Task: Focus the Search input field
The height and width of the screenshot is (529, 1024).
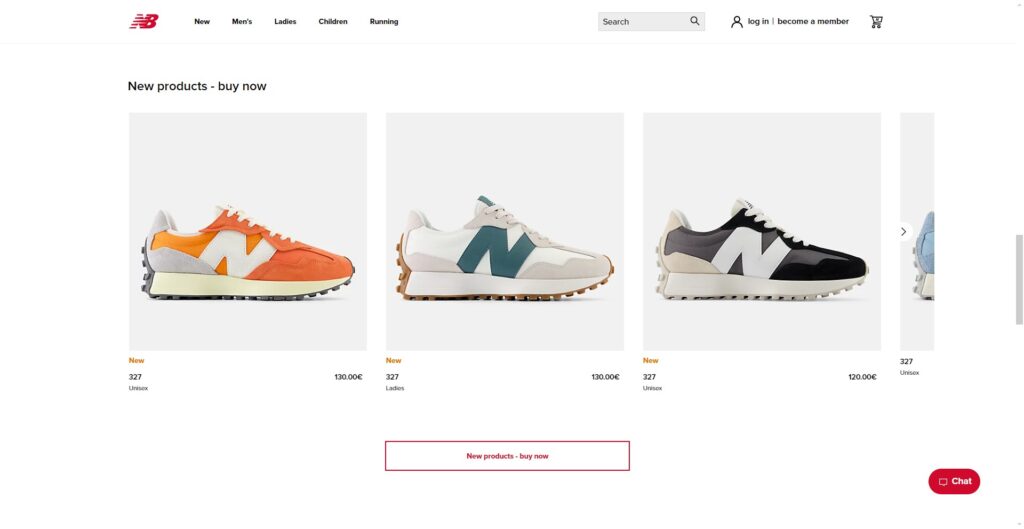Action: [x=643, y=22]
